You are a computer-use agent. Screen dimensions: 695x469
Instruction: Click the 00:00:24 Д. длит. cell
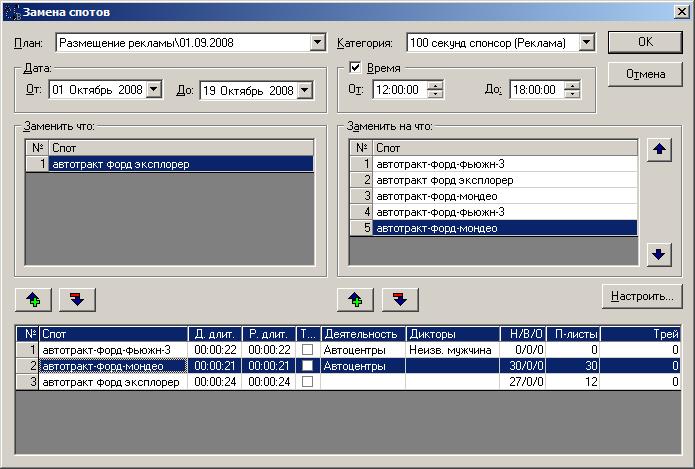point(215,382)
